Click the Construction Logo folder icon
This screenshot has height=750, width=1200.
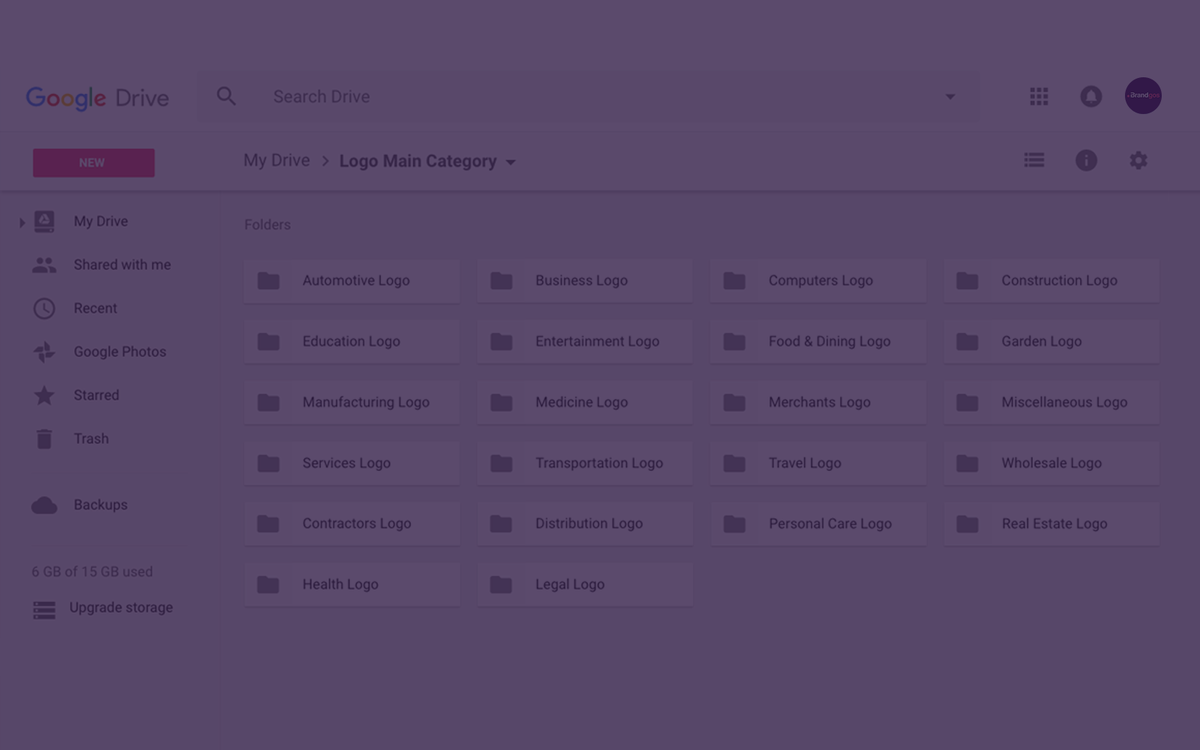(967, 281)
